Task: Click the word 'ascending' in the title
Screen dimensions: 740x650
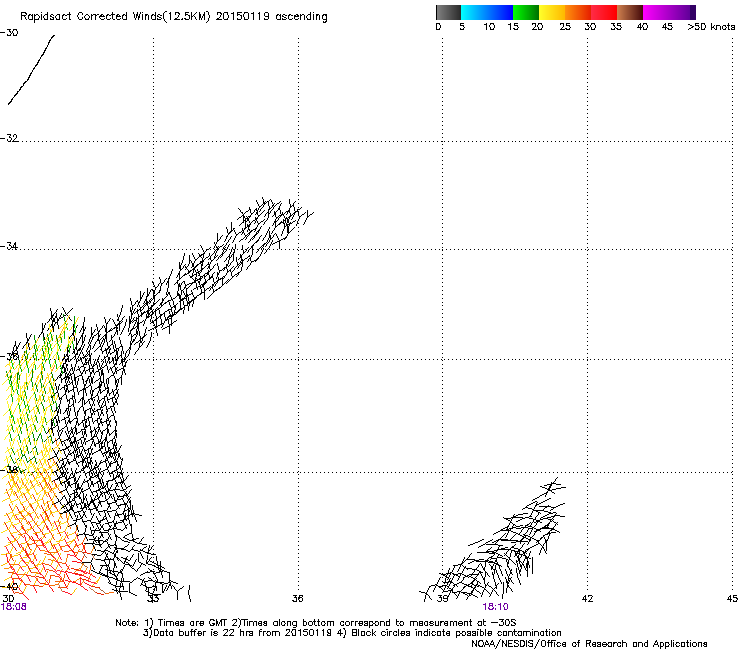Action: click(301, 17)
